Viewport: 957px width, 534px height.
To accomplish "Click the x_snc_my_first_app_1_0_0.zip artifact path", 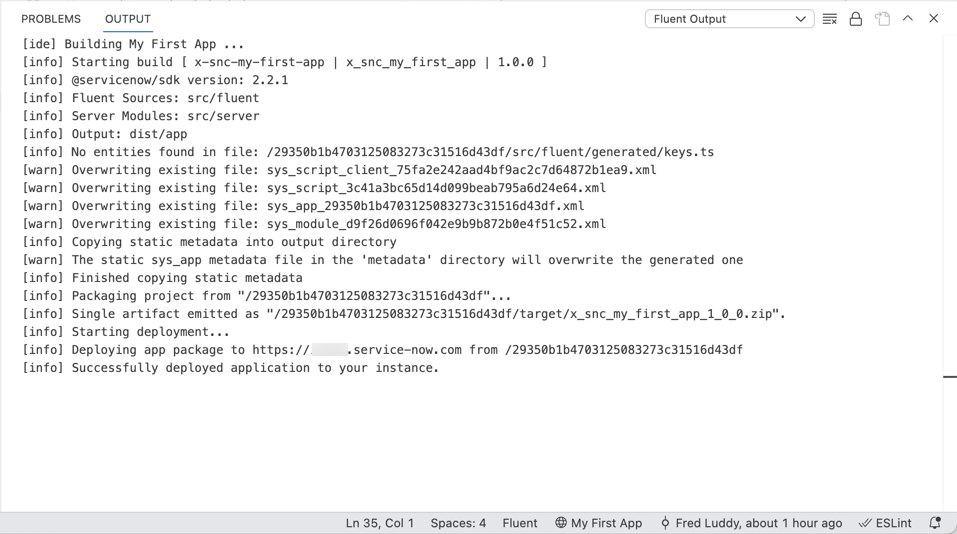I will pos(522,314).
